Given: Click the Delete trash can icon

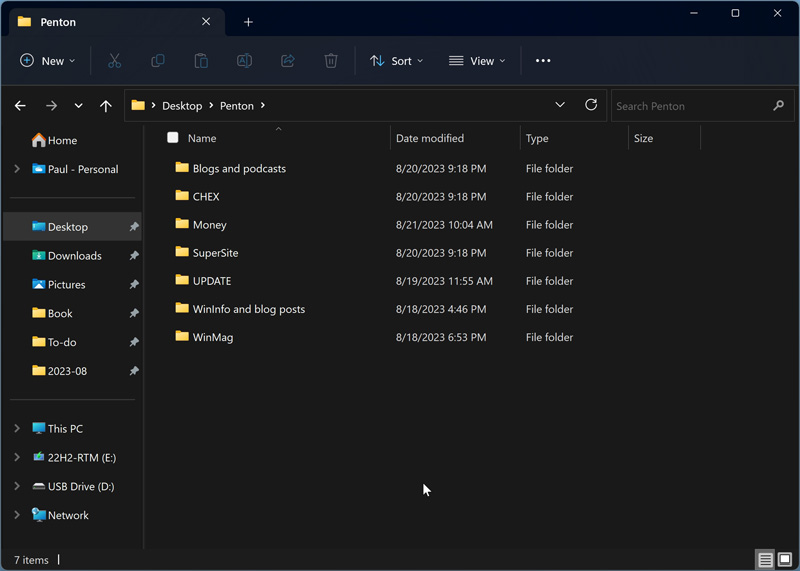Looking at the screenshot, I should (331, 61).
